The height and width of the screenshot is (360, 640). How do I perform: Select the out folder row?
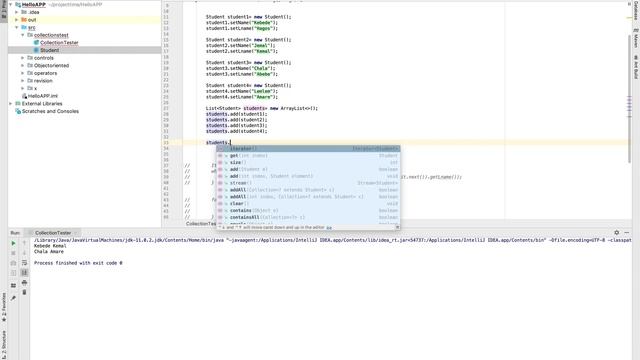[x=84, y=20]
